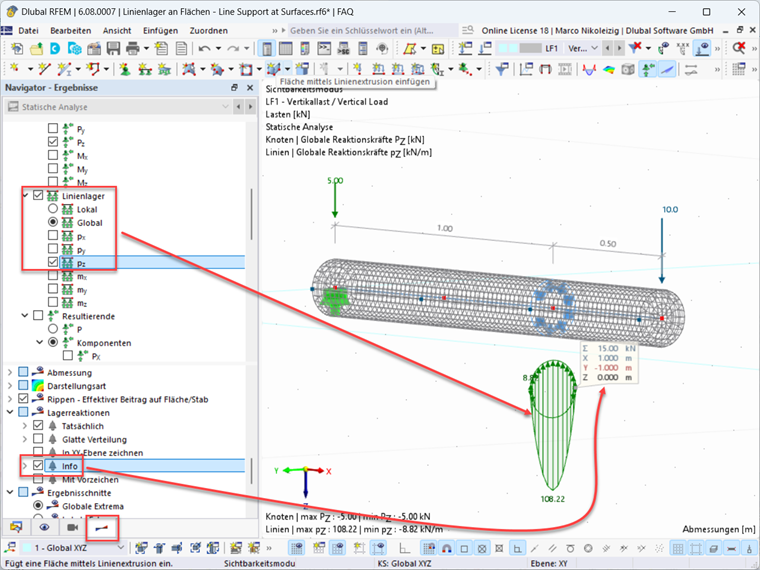Click the new line support tool icon

tap(145, 69)
